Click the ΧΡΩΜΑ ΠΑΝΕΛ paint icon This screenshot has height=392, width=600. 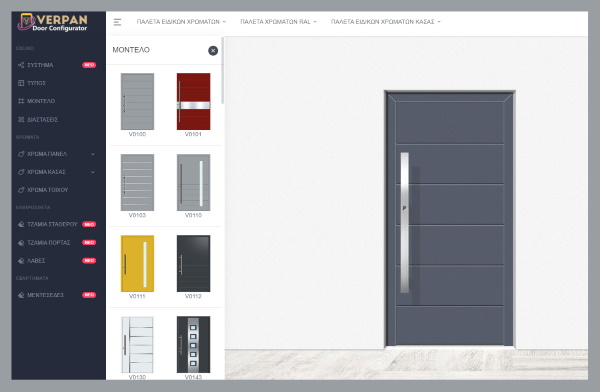21,154
